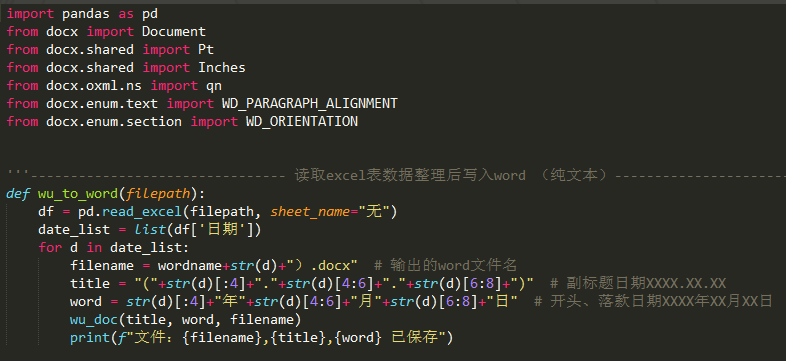Click docx.oxml.ns module path
This screenshot has height=361, width=786.
[94, 86]
